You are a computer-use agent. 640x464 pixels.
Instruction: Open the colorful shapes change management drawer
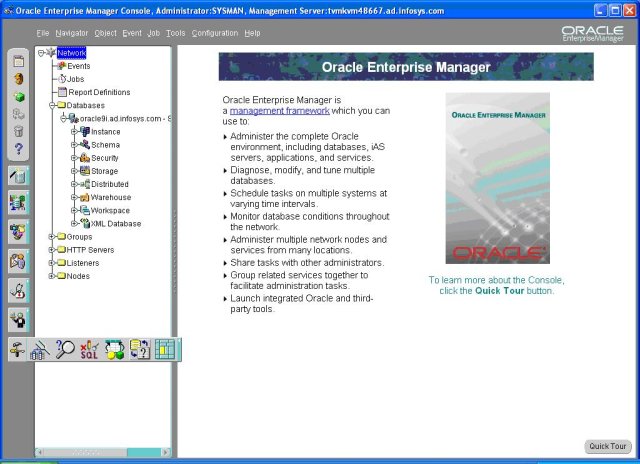coord(18,232)
